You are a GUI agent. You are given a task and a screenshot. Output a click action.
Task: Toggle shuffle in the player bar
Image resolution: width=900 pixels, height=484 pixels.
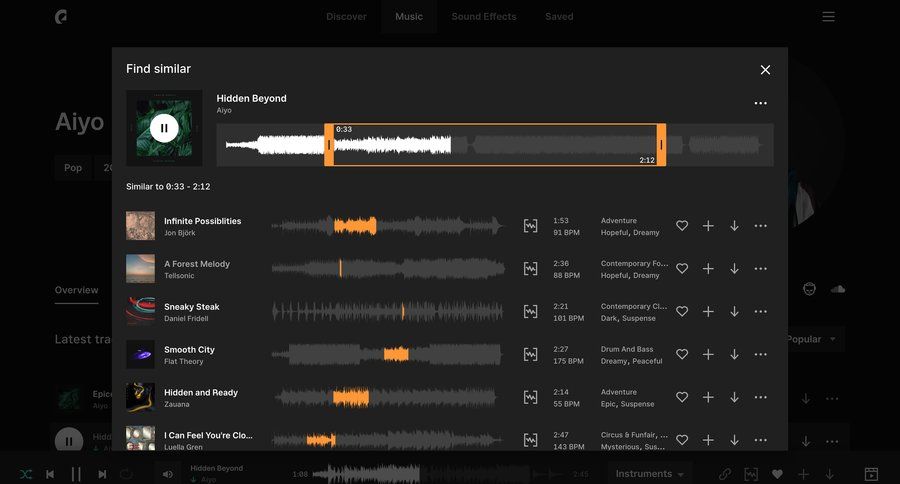pyautogui.click(x=26, y=474)
